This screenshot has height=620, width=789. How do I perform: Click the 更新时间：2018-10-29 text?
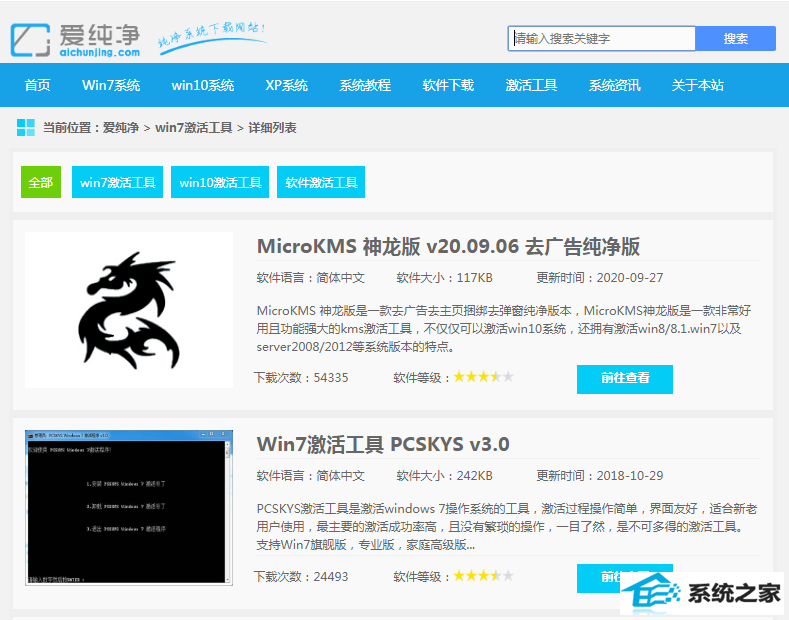(x=600, y=476)
